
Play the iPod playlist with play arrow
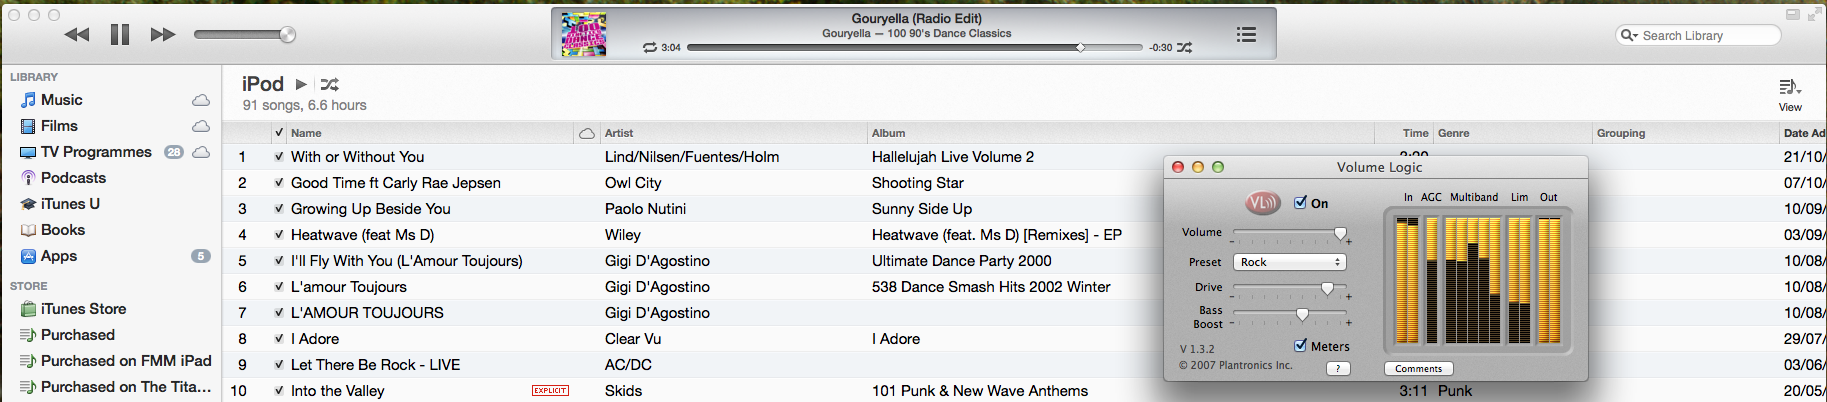301,84
